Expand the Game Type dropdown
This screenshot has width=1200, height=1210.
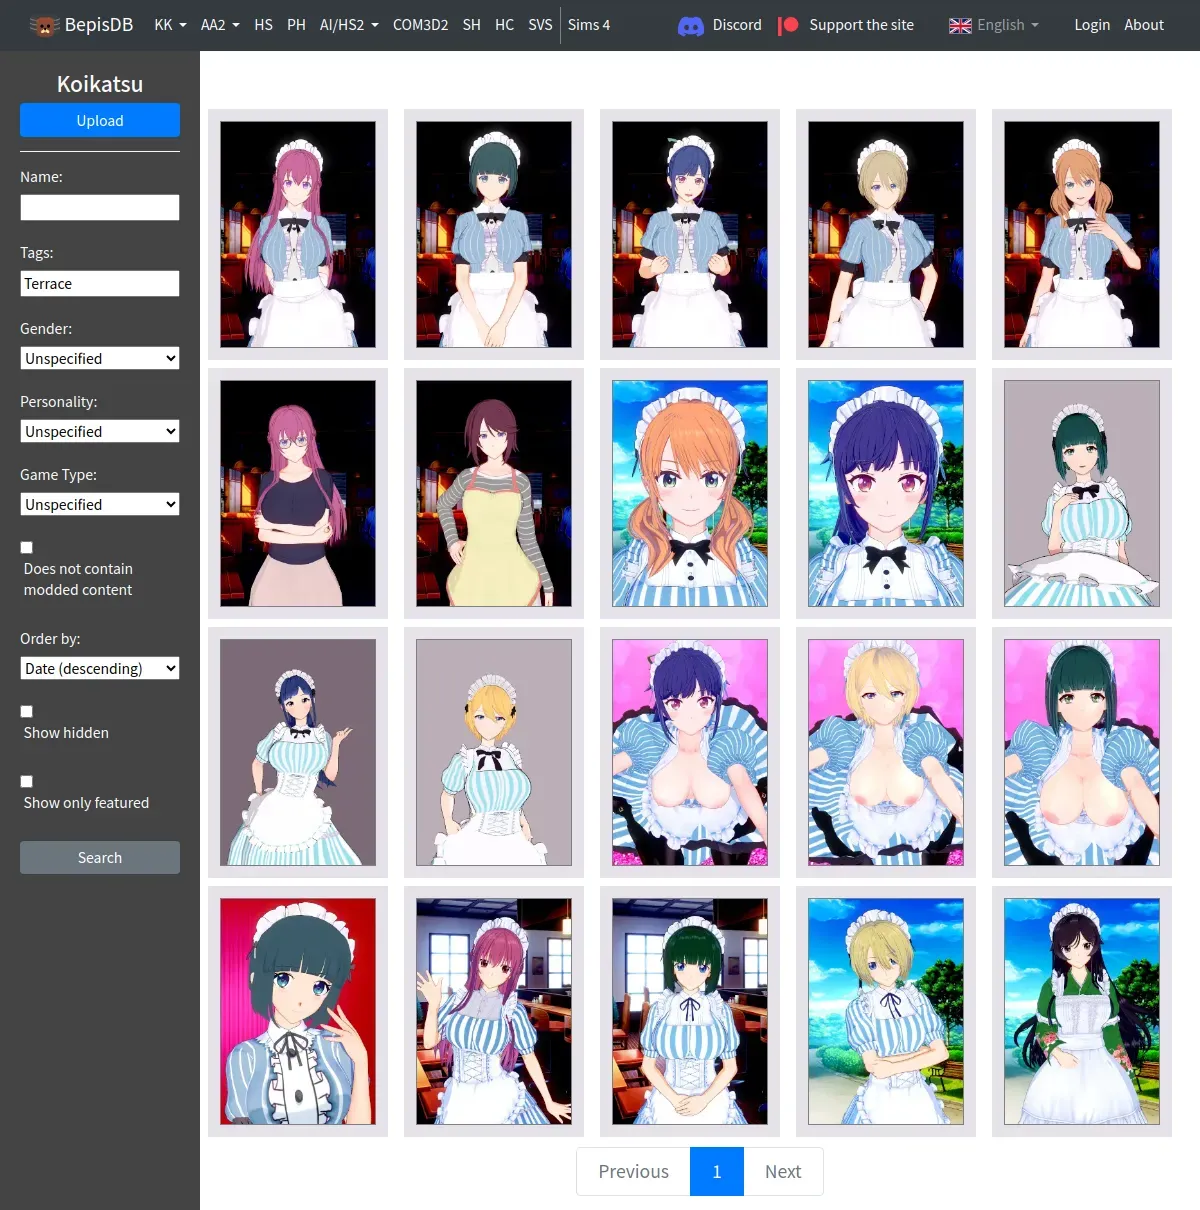(x=100, y=504)
